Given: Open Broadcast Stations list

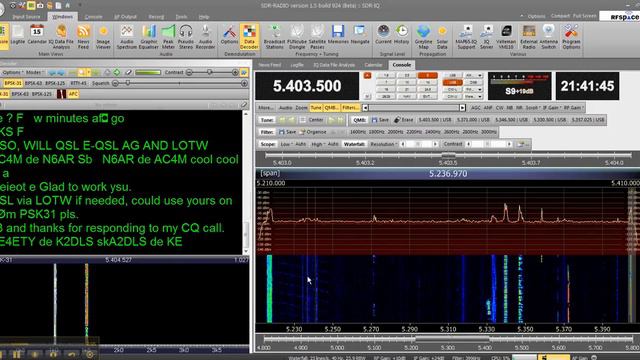Looking at the screenshot, I should 274,36.
